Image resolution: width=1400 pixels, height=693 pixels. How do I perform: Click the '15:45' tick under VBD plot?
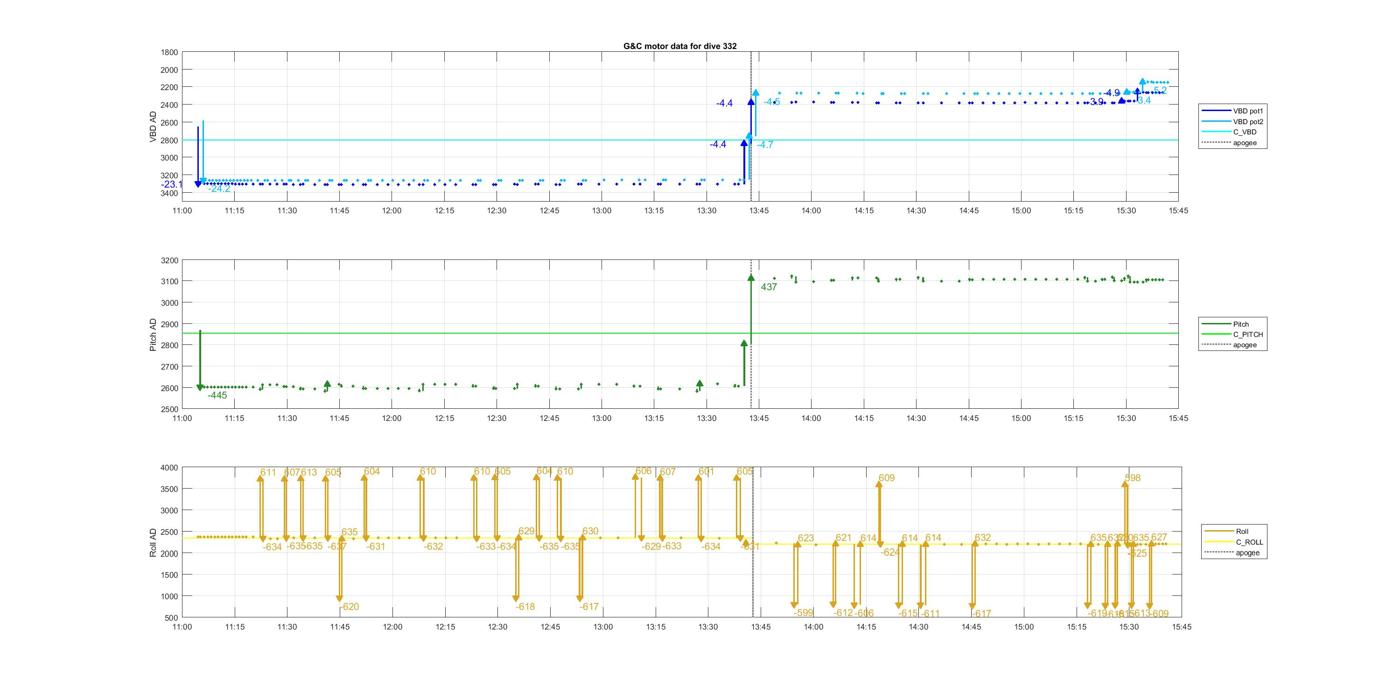point(1178,210)
